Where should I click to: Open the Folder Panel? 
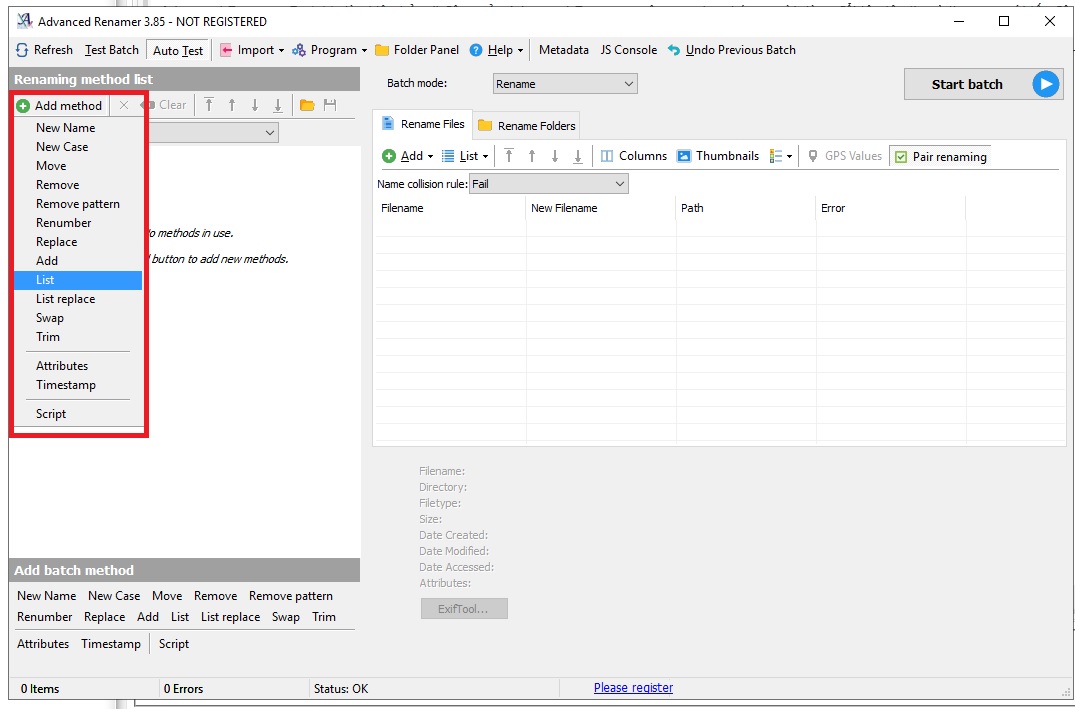tap(417, 50)
